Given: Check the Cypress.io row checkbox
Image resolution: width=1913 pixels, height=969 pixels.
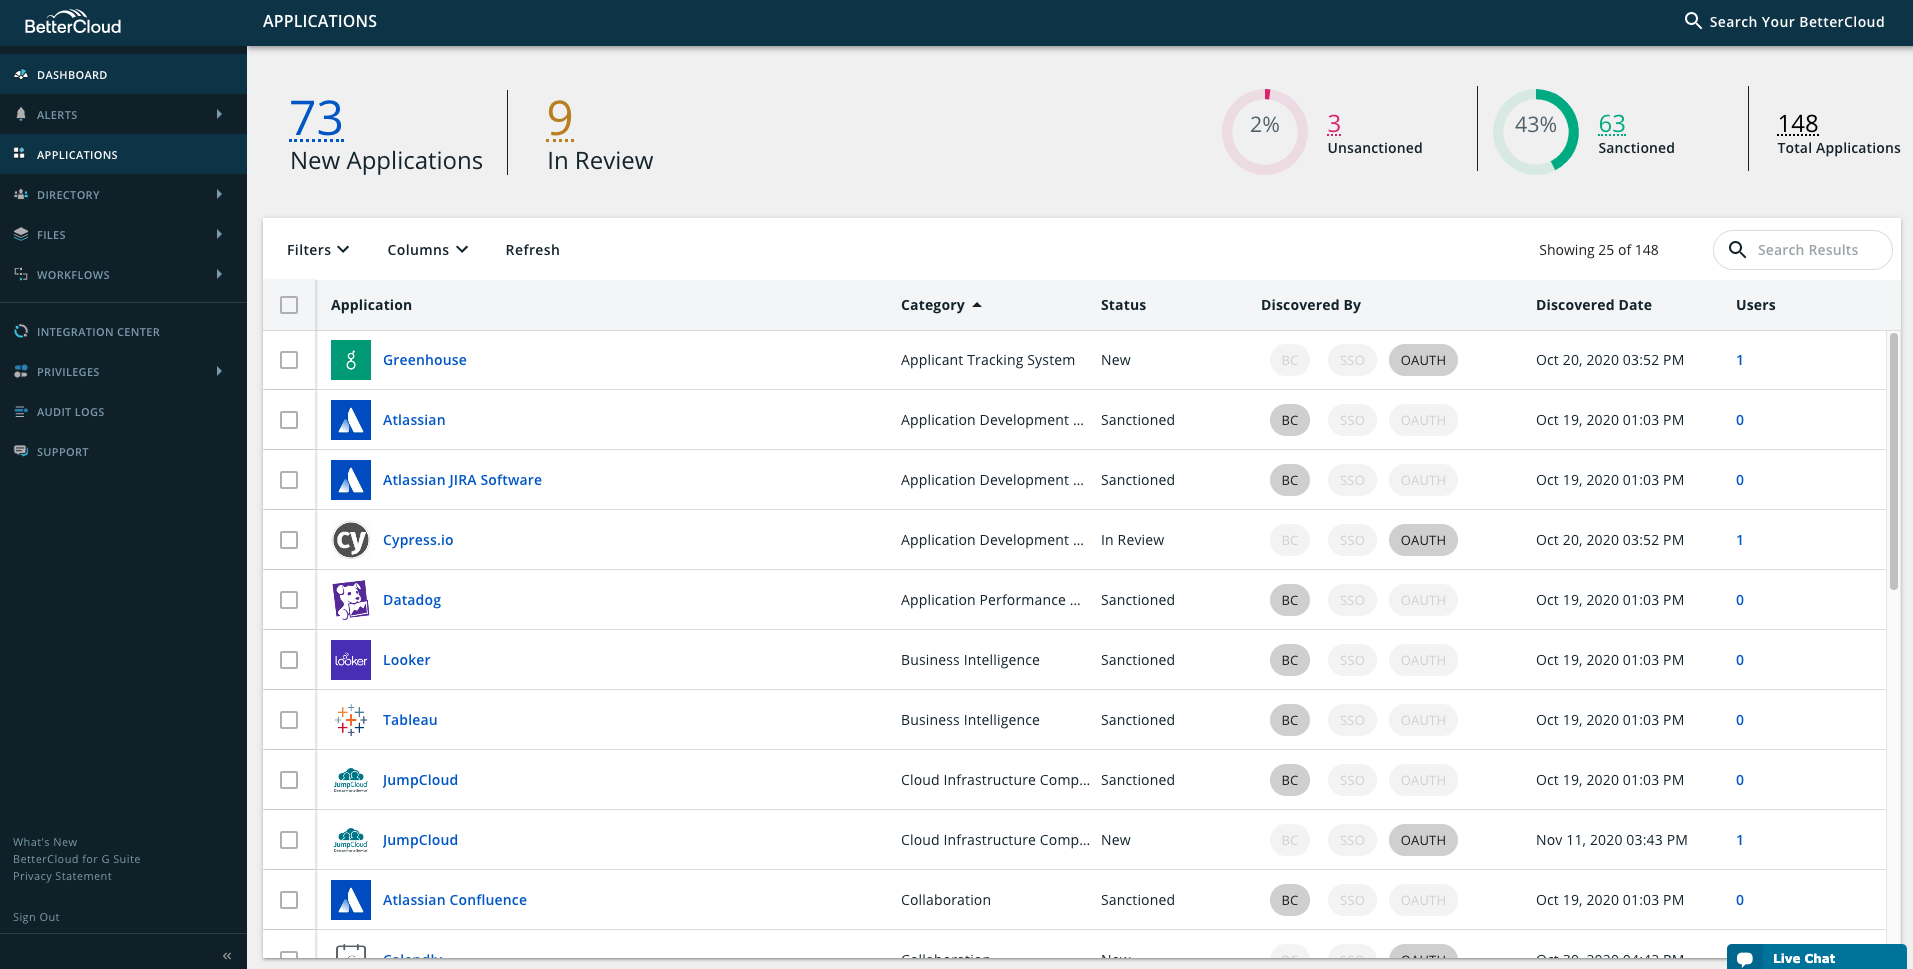Looking at the screenshot, I should [x=289, y=540].
